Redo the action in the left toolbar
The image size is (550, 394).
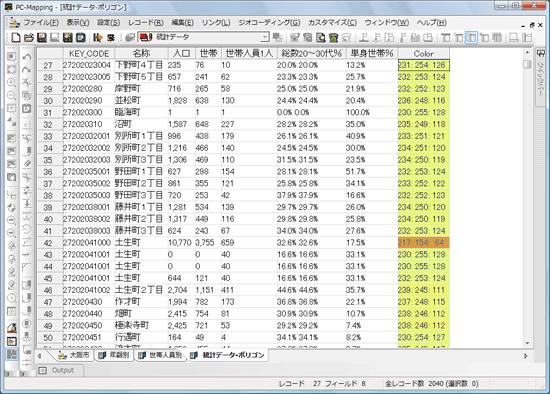[x=27, y=70]
